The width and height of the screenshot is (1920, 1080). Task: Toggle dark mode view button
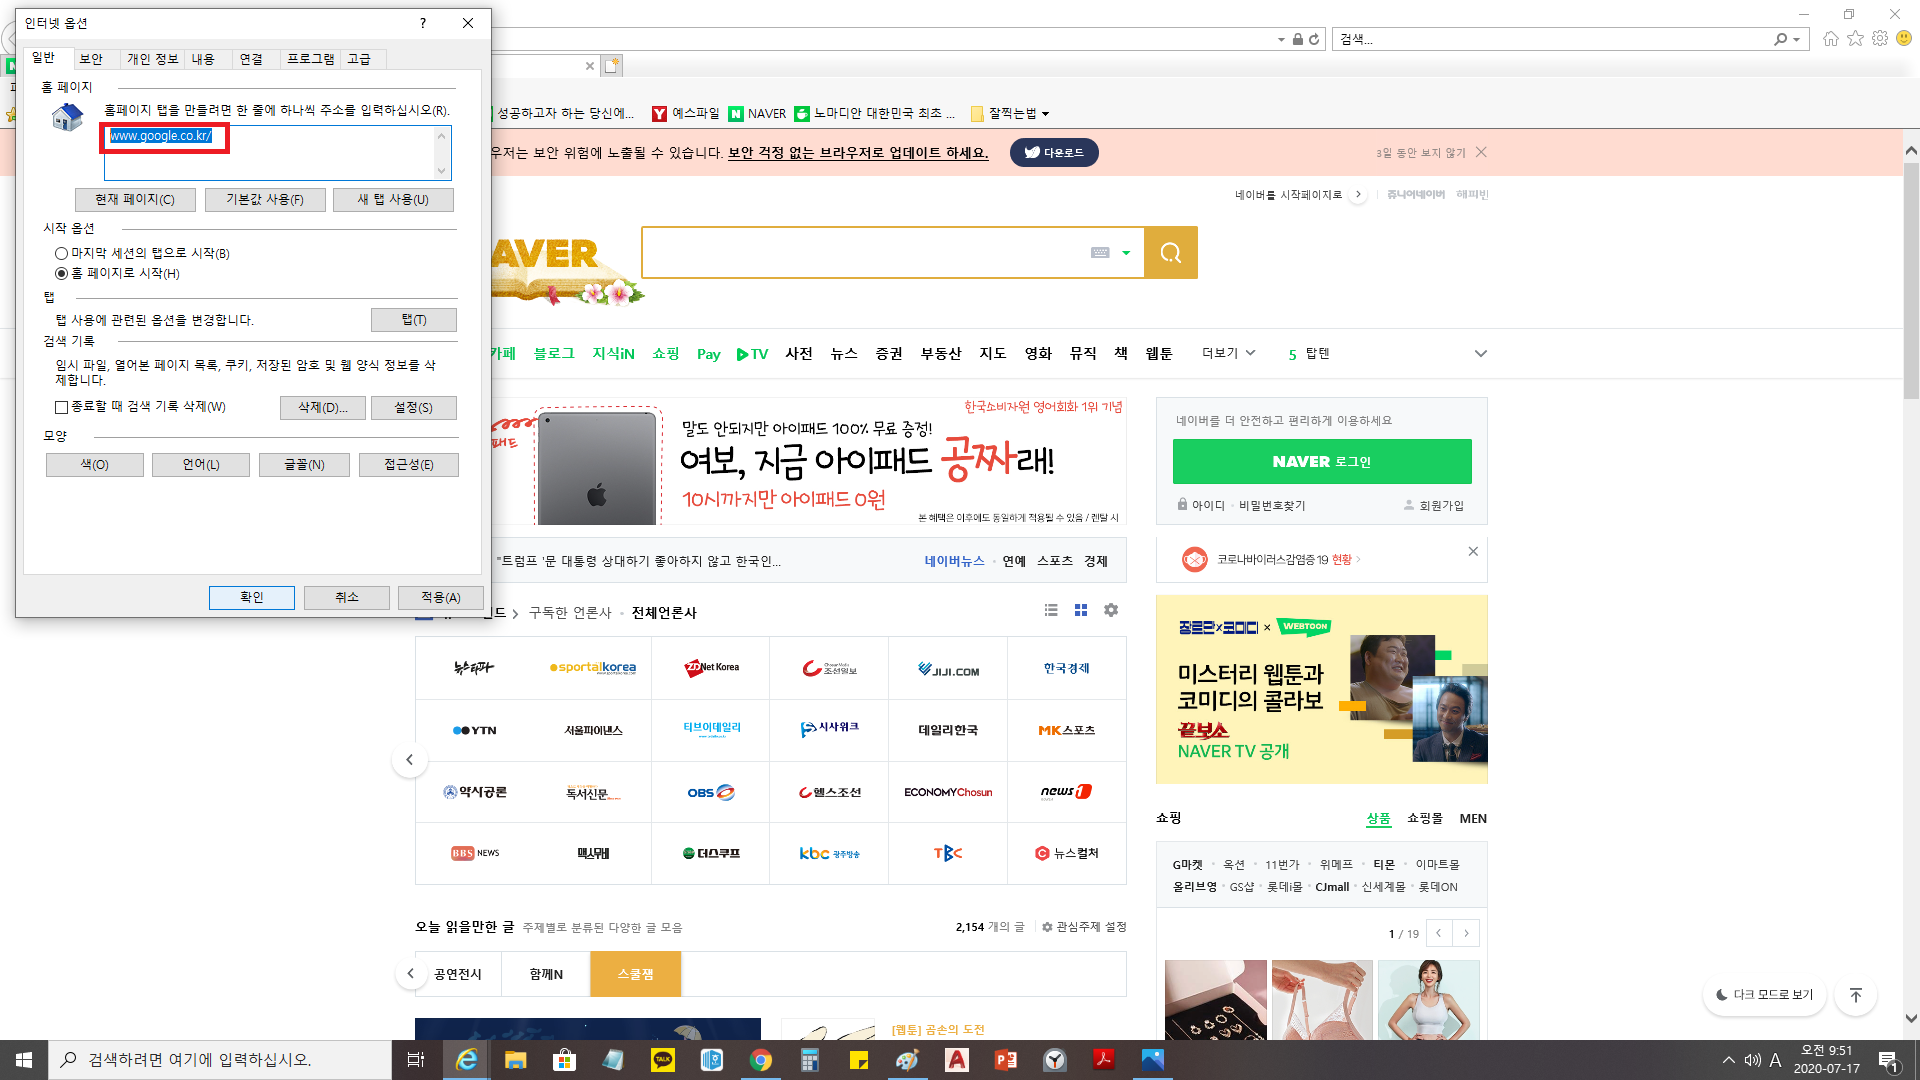click(1765, 995)
